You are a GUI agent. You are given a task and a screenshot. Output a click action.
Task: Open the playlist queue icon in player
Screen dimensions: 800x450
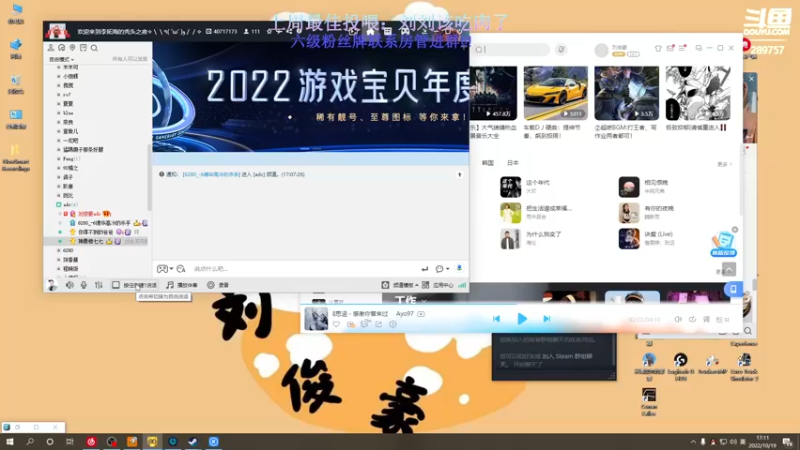[721, 319]
